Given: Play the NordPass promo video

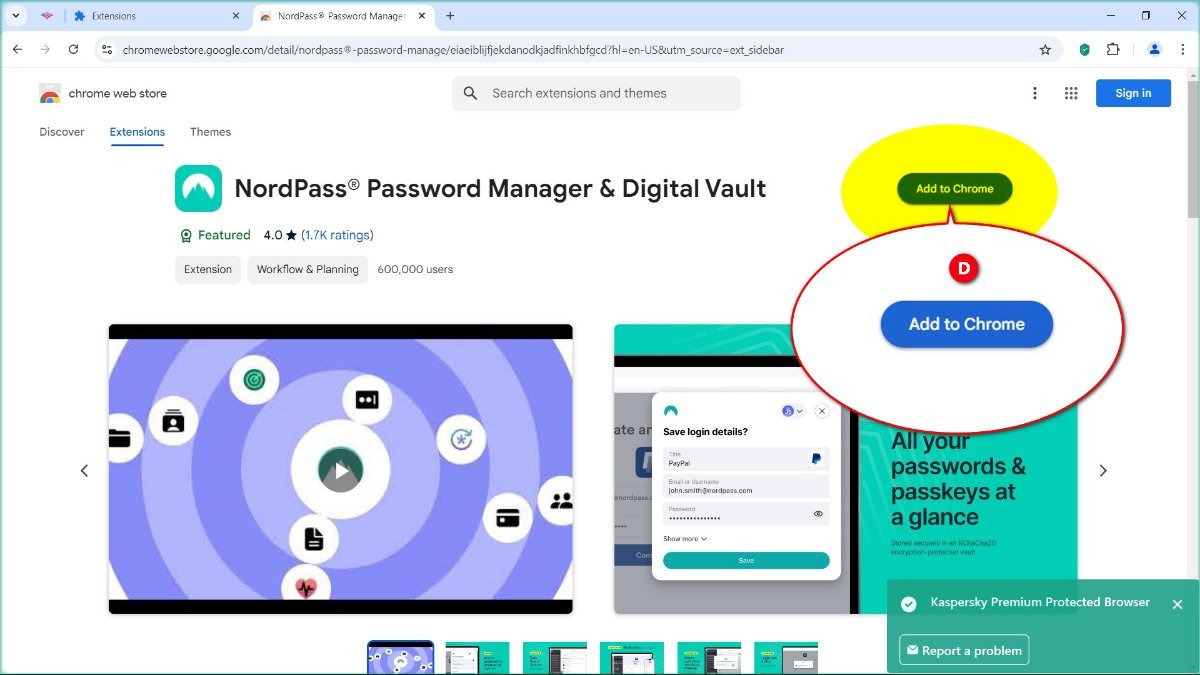Looking at the screenshot, I should tap(341, 470).
